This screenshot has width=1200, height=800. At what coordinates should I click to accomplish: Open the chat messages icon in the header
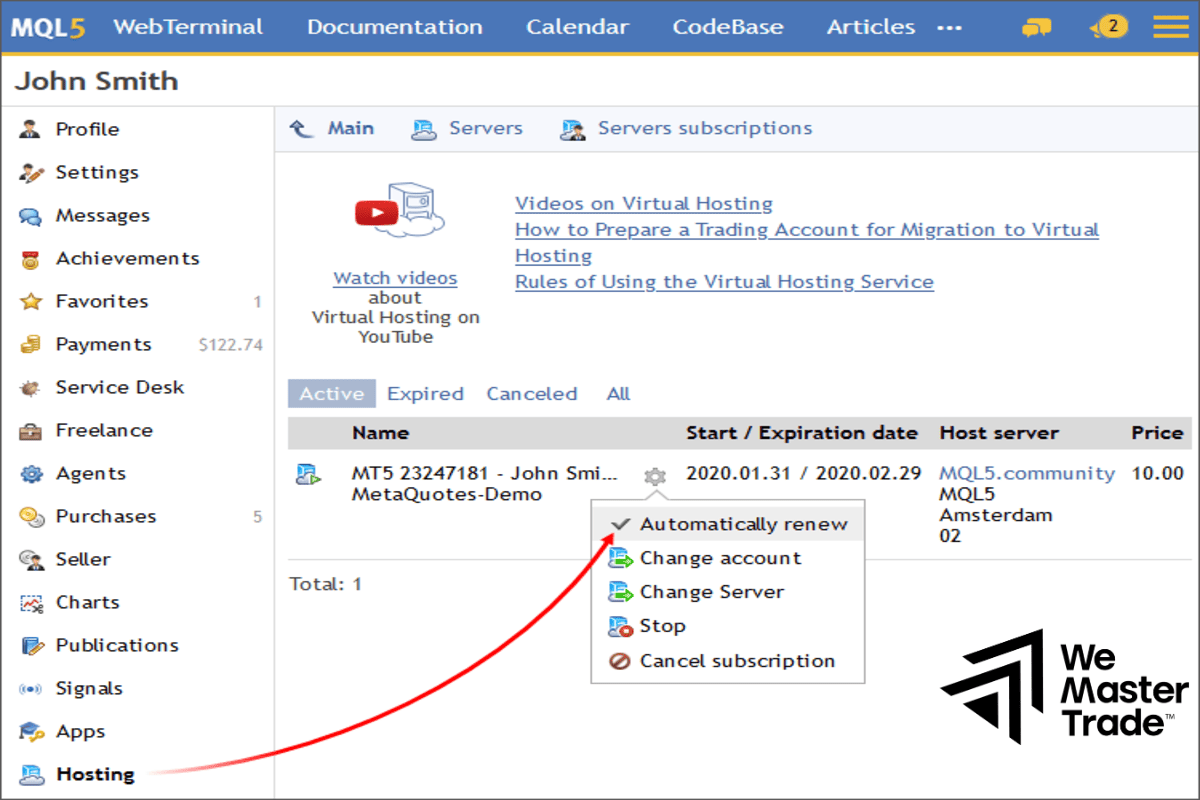pos(1036,27)
